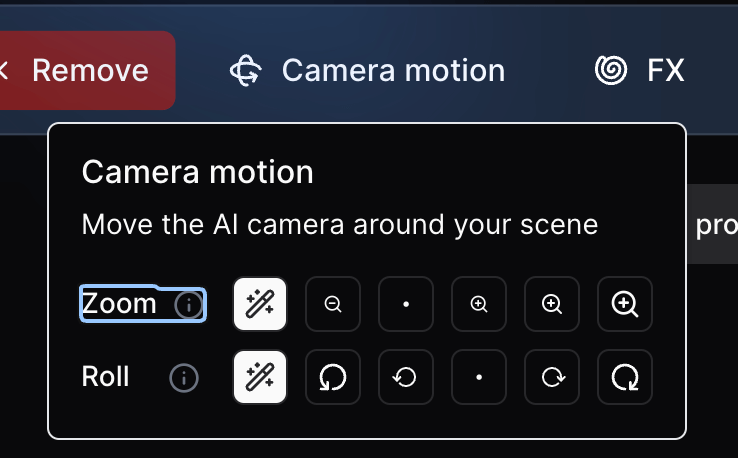
Task: Collapse the Camera motion popover button
Action: pos(367,71)
